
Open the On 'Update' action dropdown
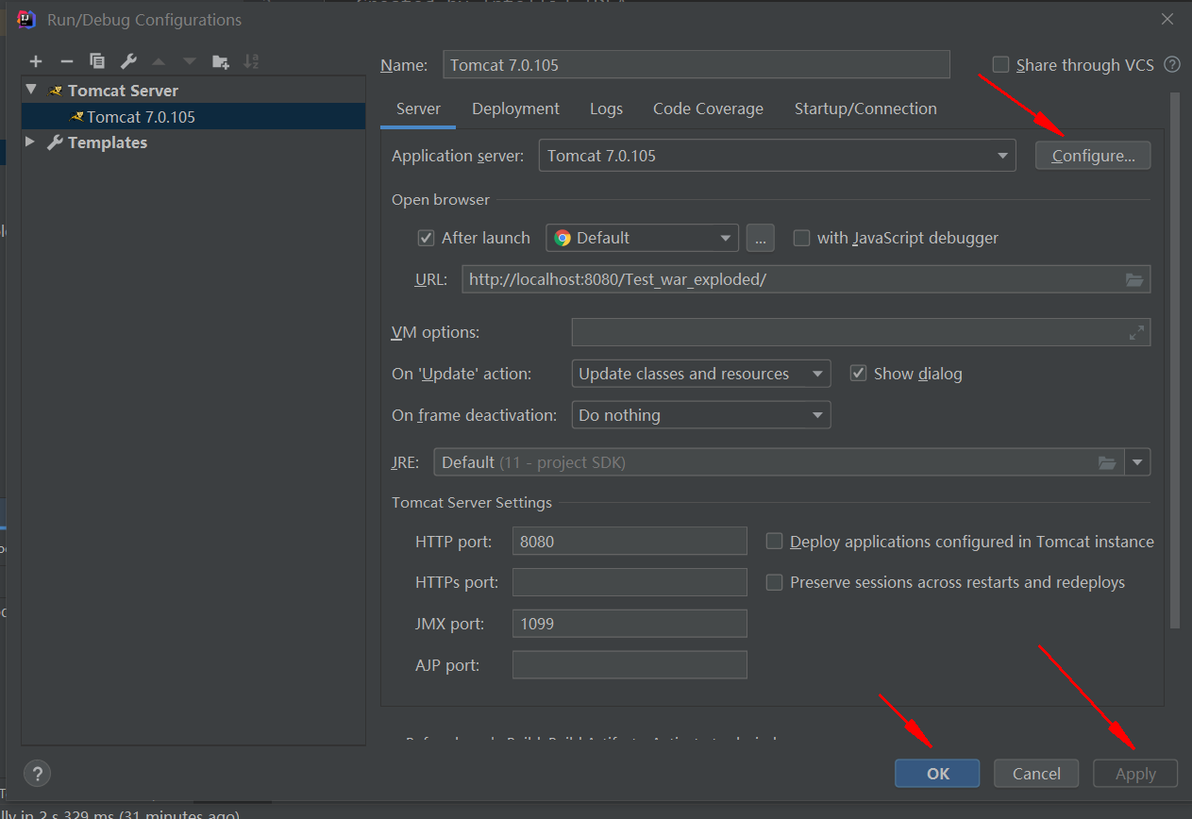tap(701, 373)
